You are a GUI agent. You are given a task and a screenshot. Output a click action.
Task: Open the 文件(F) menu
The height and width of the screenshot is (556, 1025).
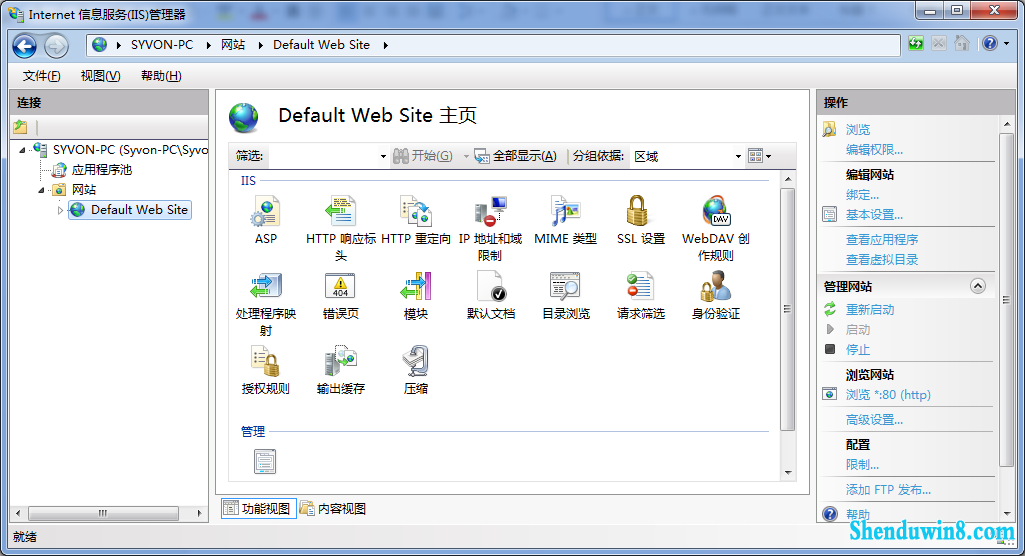[41, 76]
